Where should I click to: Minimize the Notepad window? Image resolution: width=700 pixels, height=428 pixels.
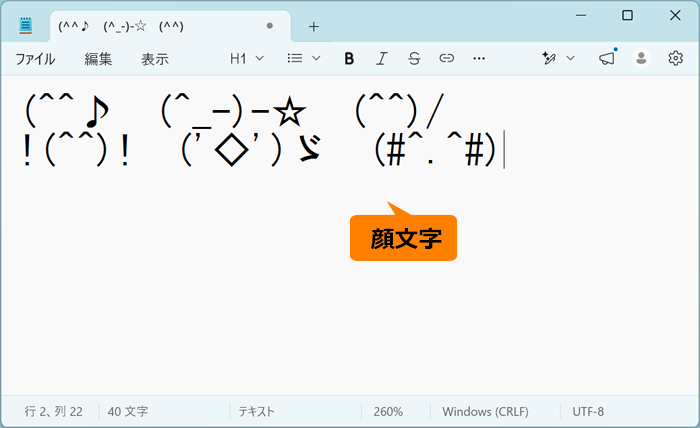coord(581,16)
